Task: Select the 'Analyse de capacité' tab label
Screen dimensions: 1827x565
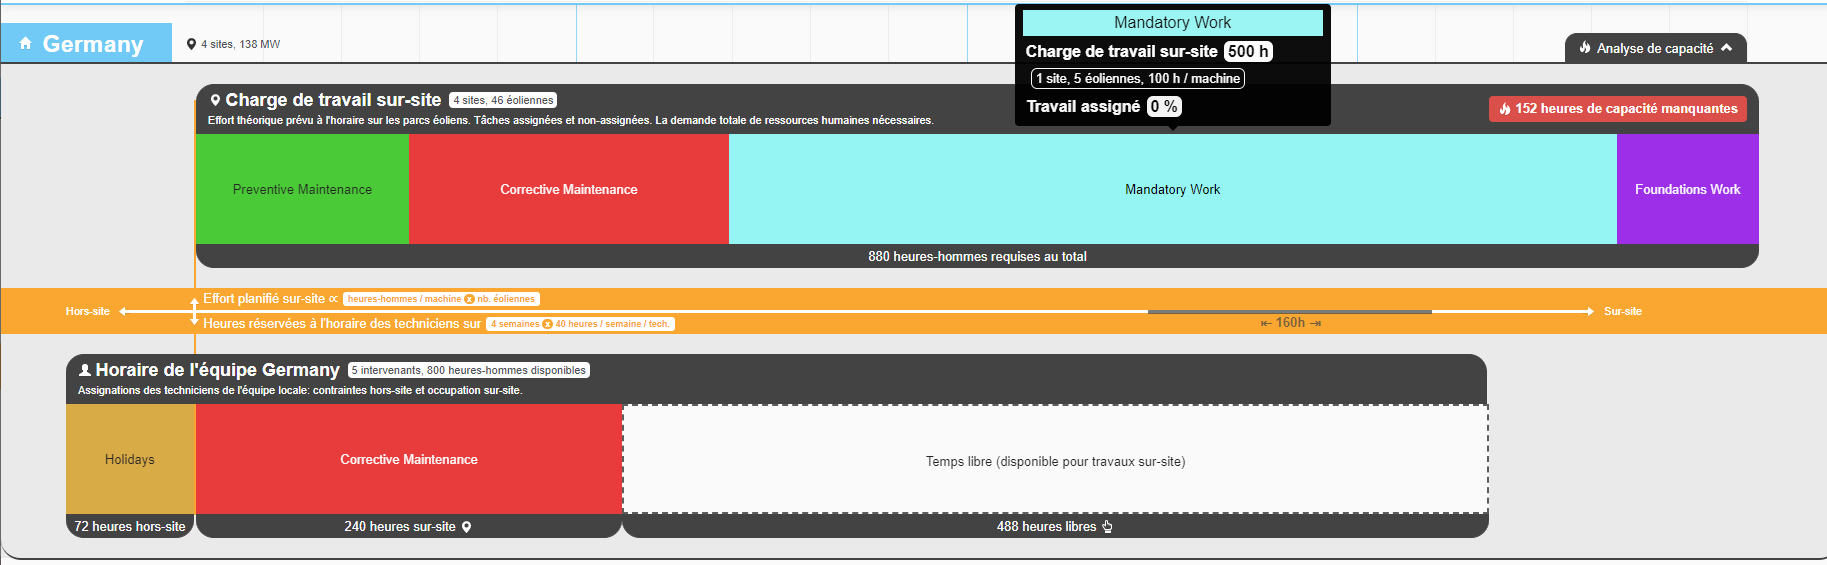Action: [x=1654, y=48]
